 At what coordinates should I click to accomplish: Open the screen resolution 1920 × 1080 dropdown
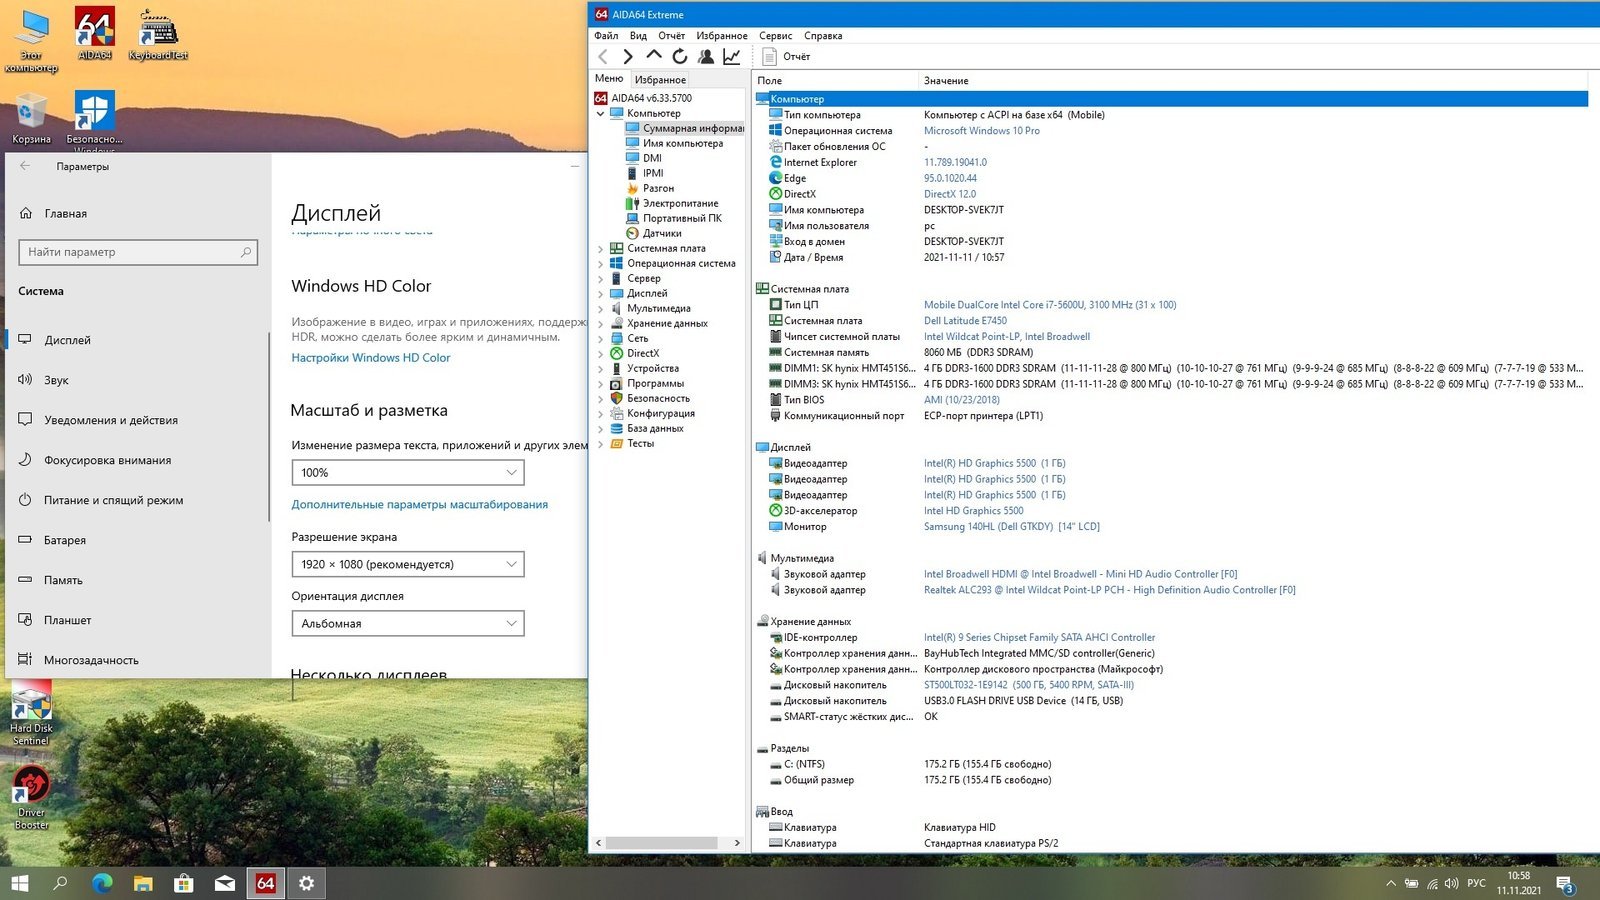(x=408, y=564)
